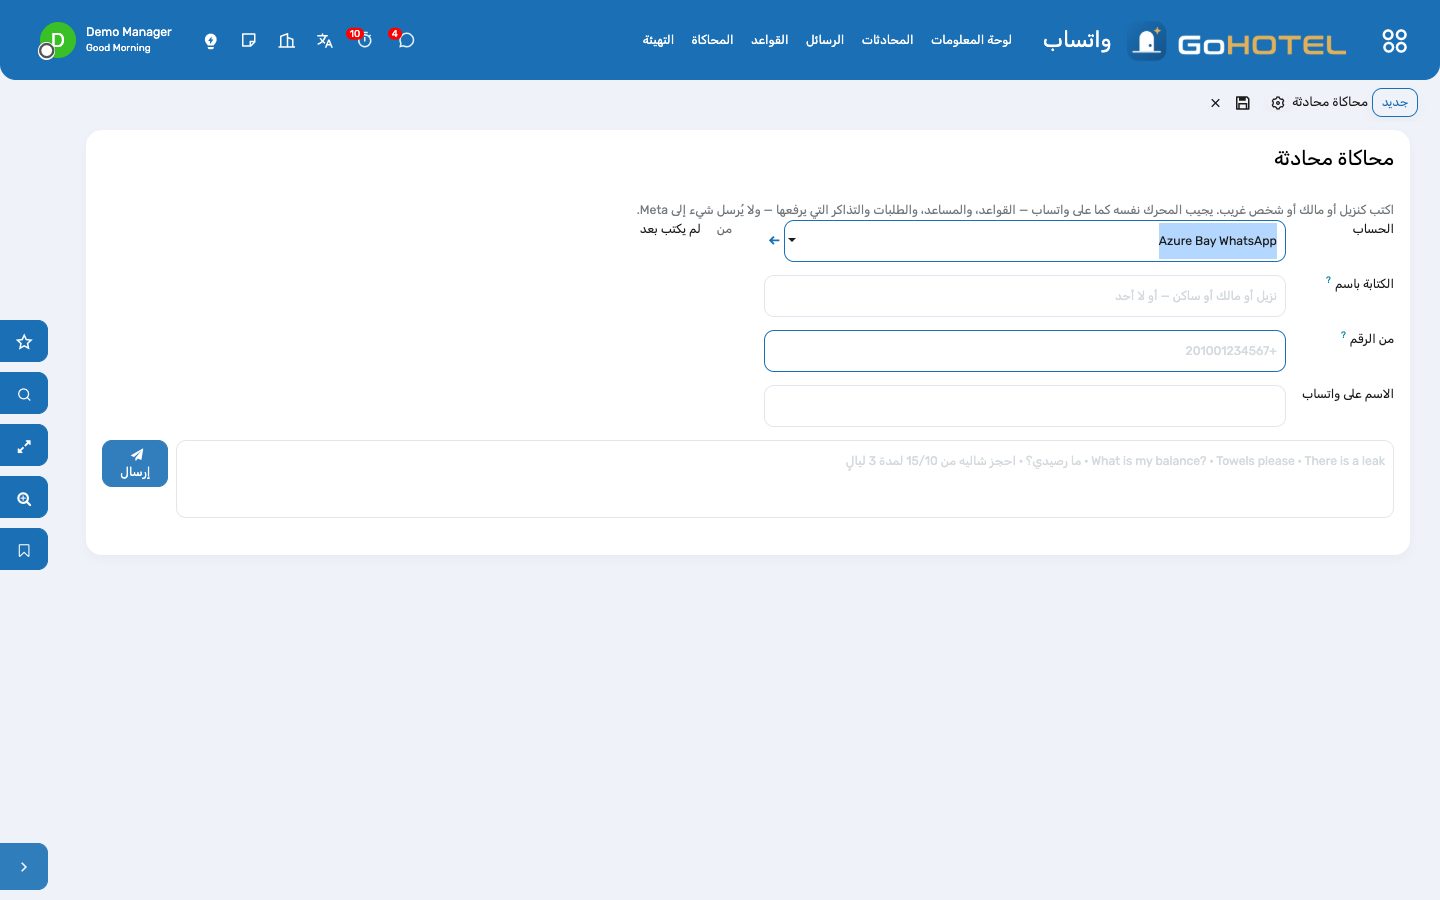Expand the side panel chevron arrow

point(24,867)
